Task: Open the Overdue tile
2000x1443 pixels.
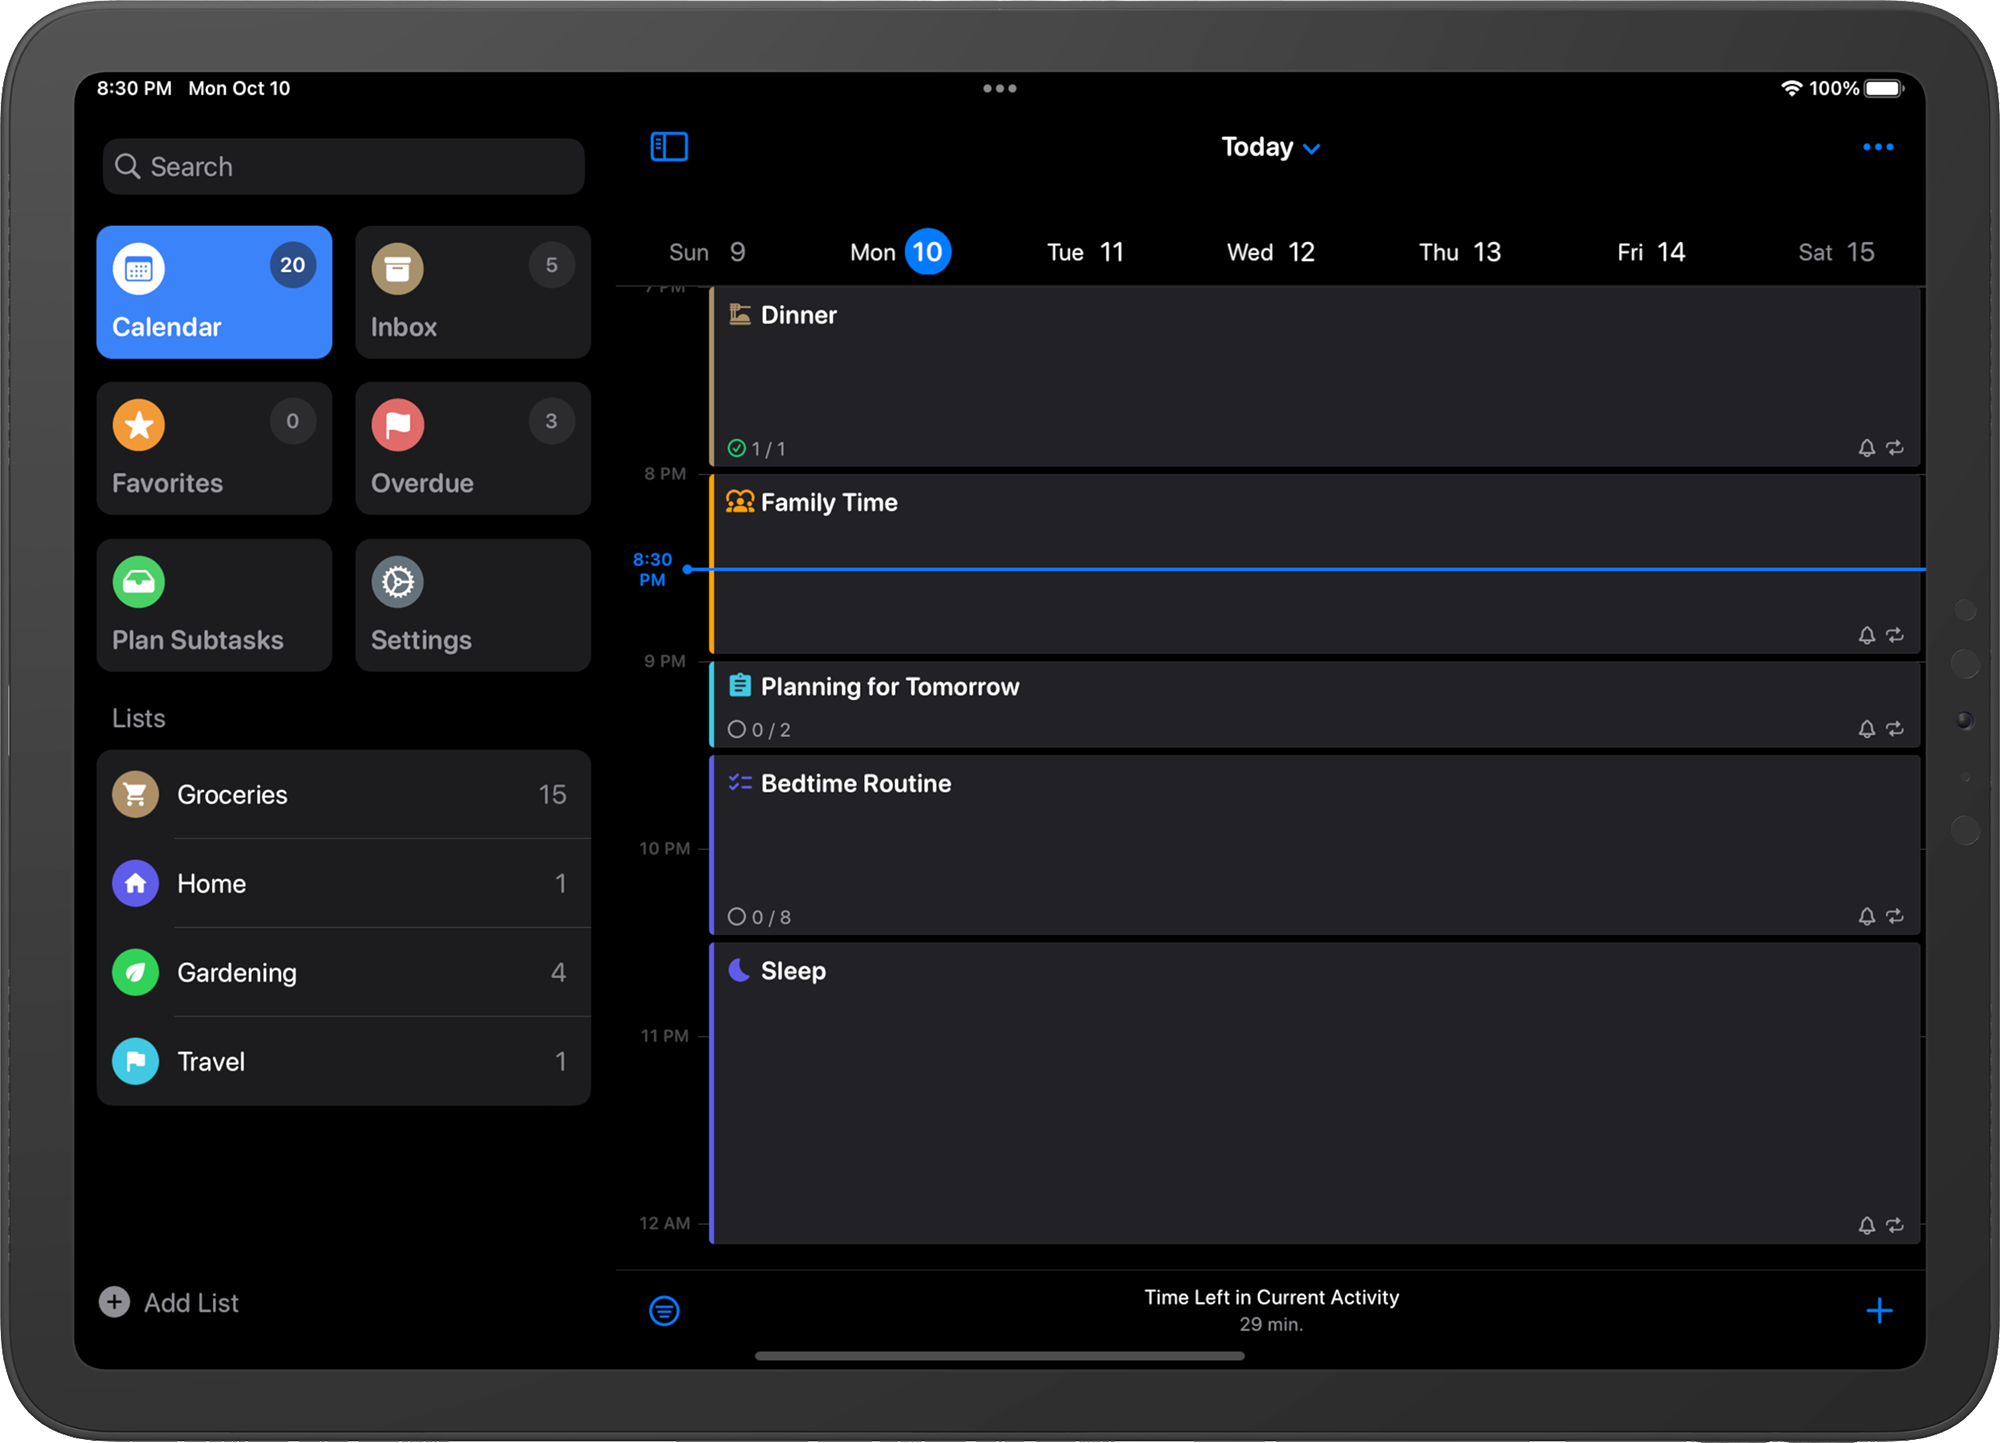Action: pyautogui.click(x=472, y=448)
